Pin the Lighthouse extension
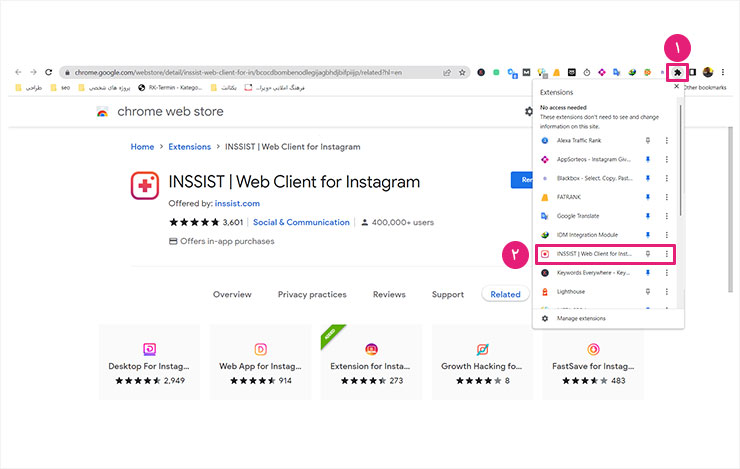 coord(648,292)
